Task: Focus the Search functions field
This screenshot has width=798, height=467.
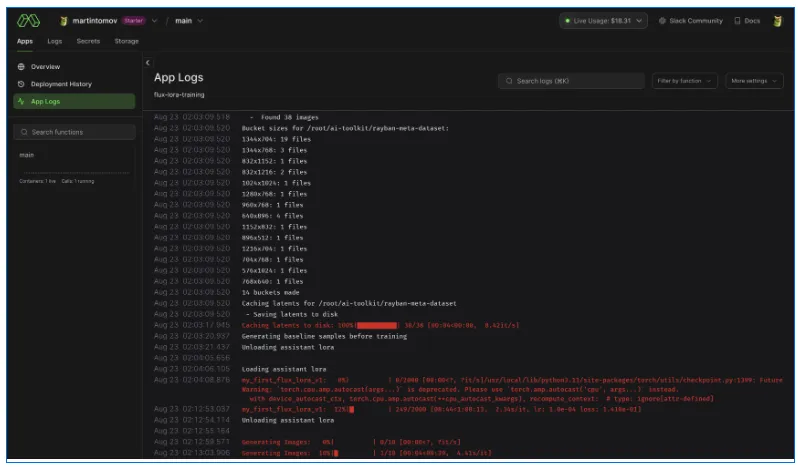Action: click(x=74, y=132)
